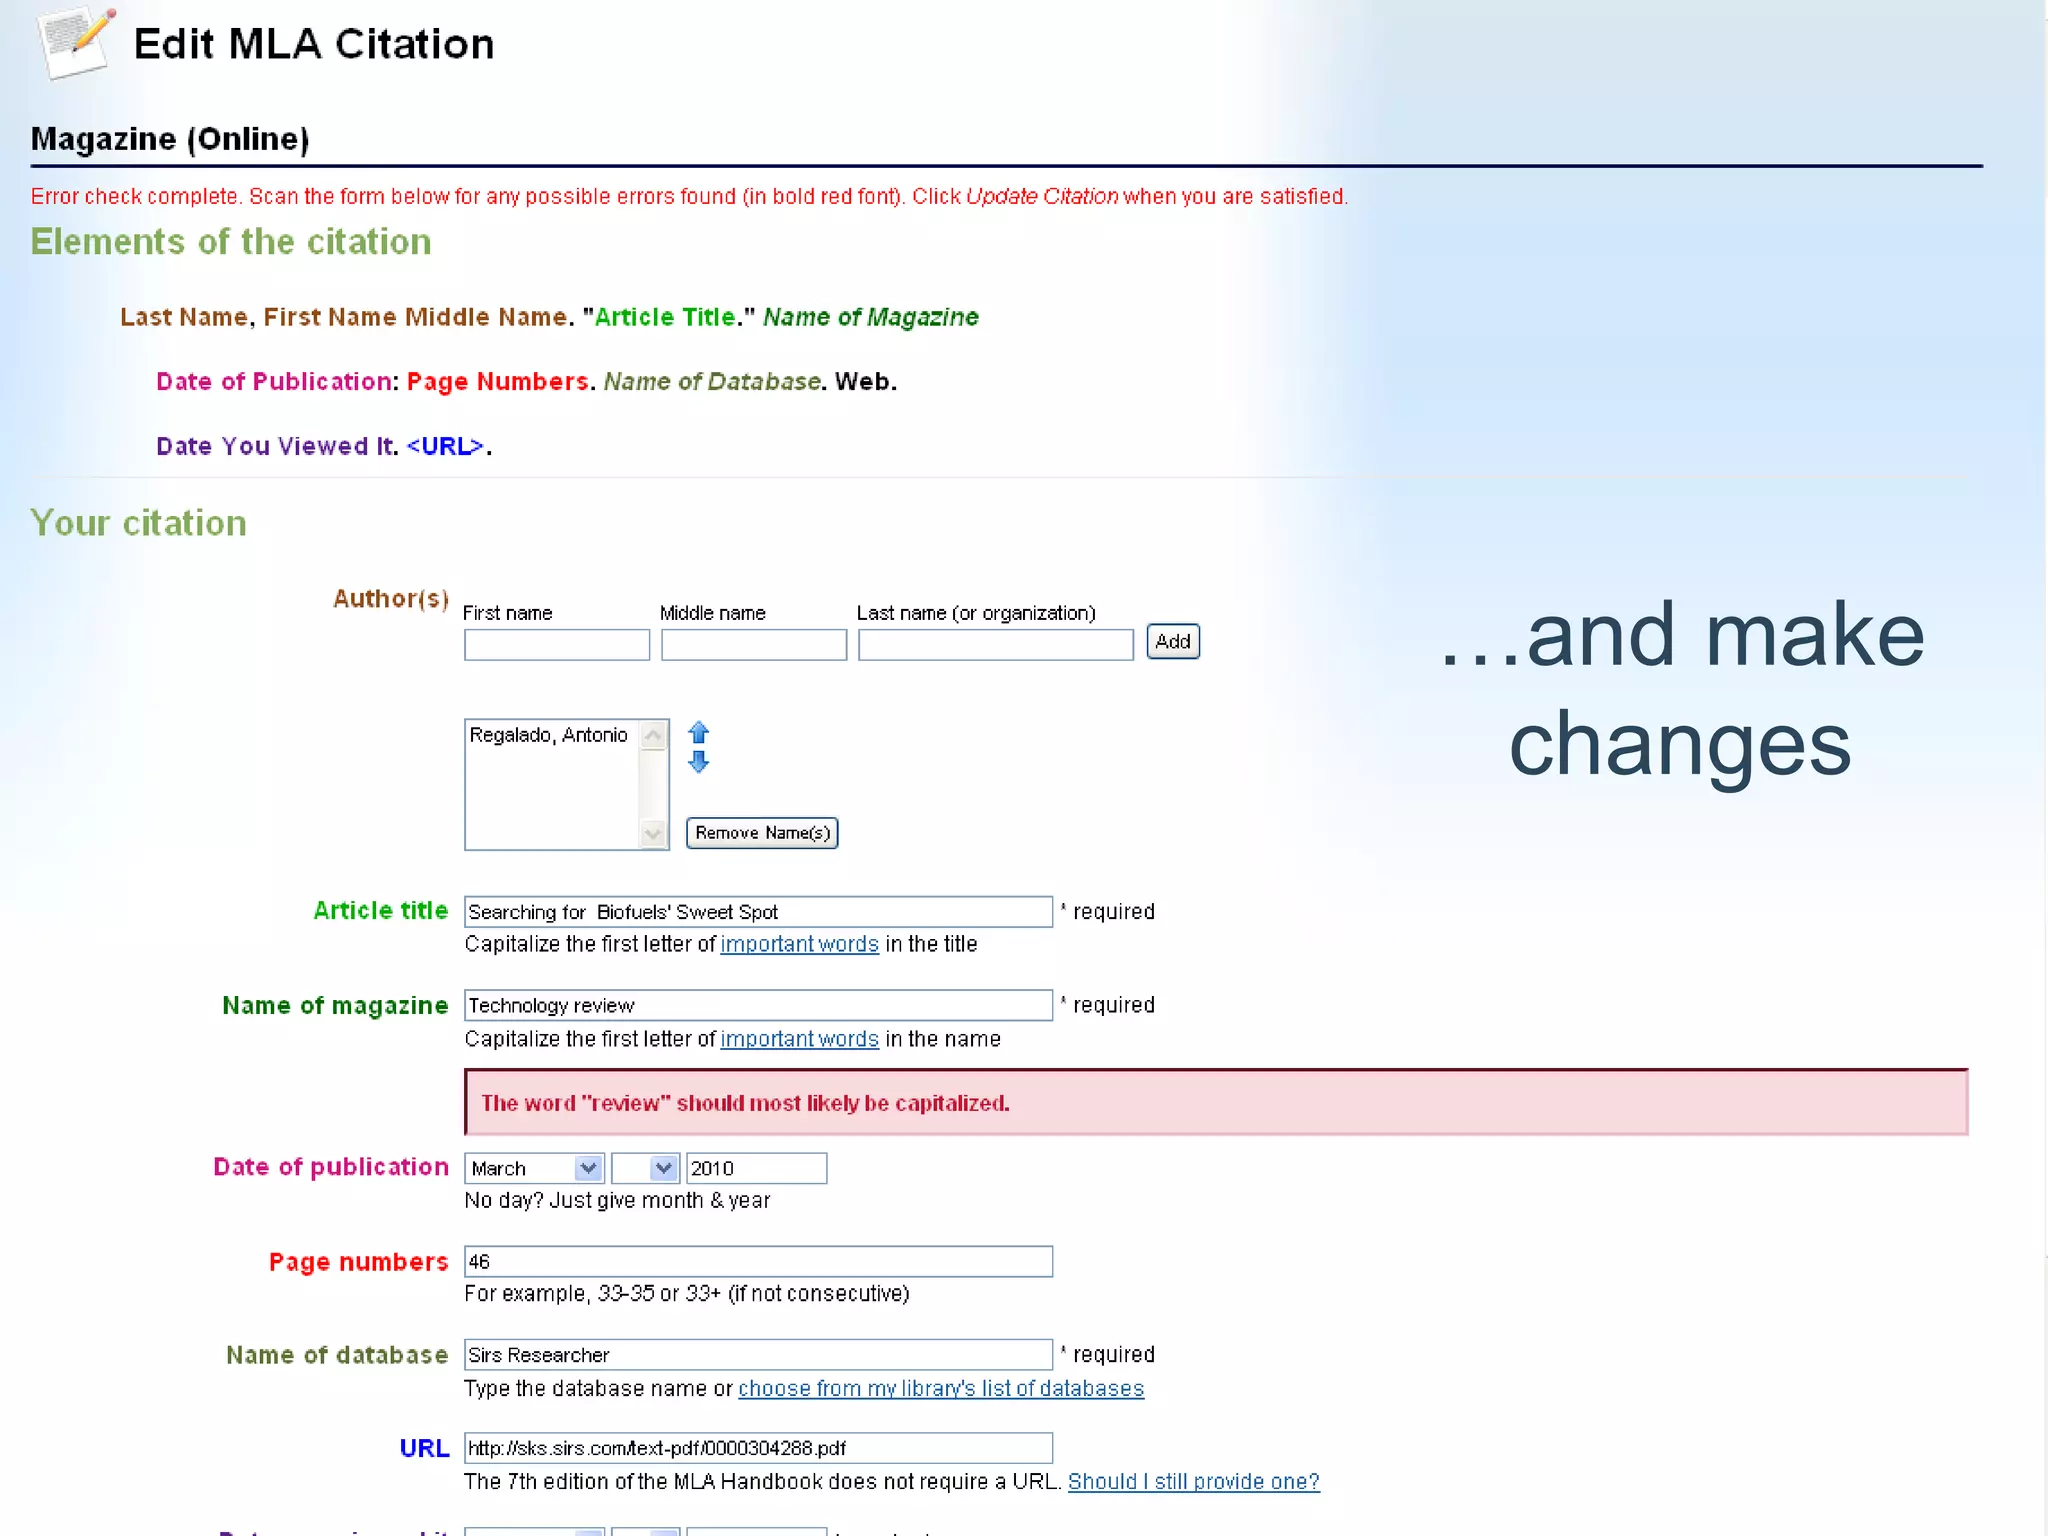The image size is (2048, 1536).
Task: Click the Update Citation italic text in the notice
Action: coord(1042,196)
